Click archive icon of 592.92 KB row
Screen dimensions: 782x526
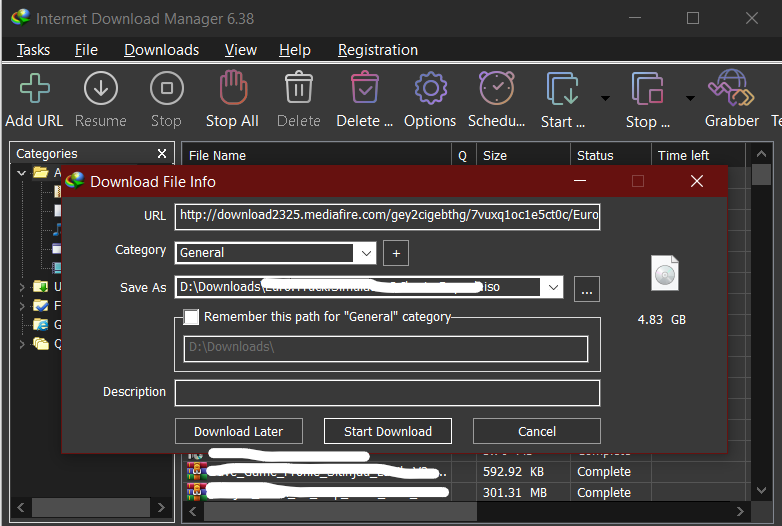pyautogui.click(x=196, y=471)
